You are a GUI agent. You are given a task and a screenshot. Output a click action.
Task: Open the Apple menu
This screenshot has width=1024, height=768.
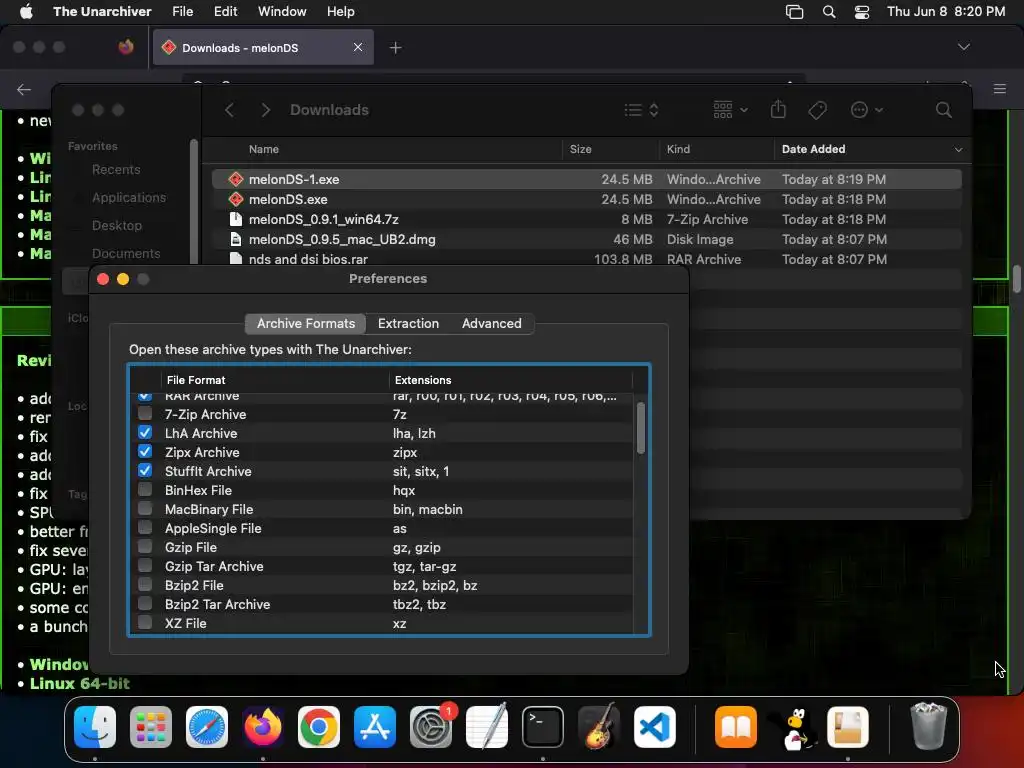click(x=26, y=12)
